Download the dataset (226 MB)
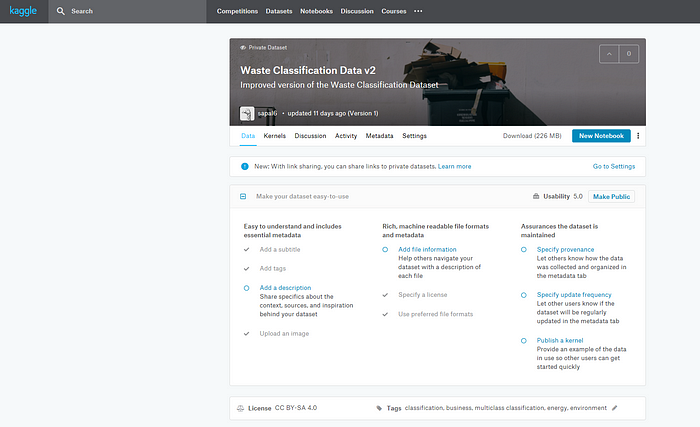 point(532,136)
